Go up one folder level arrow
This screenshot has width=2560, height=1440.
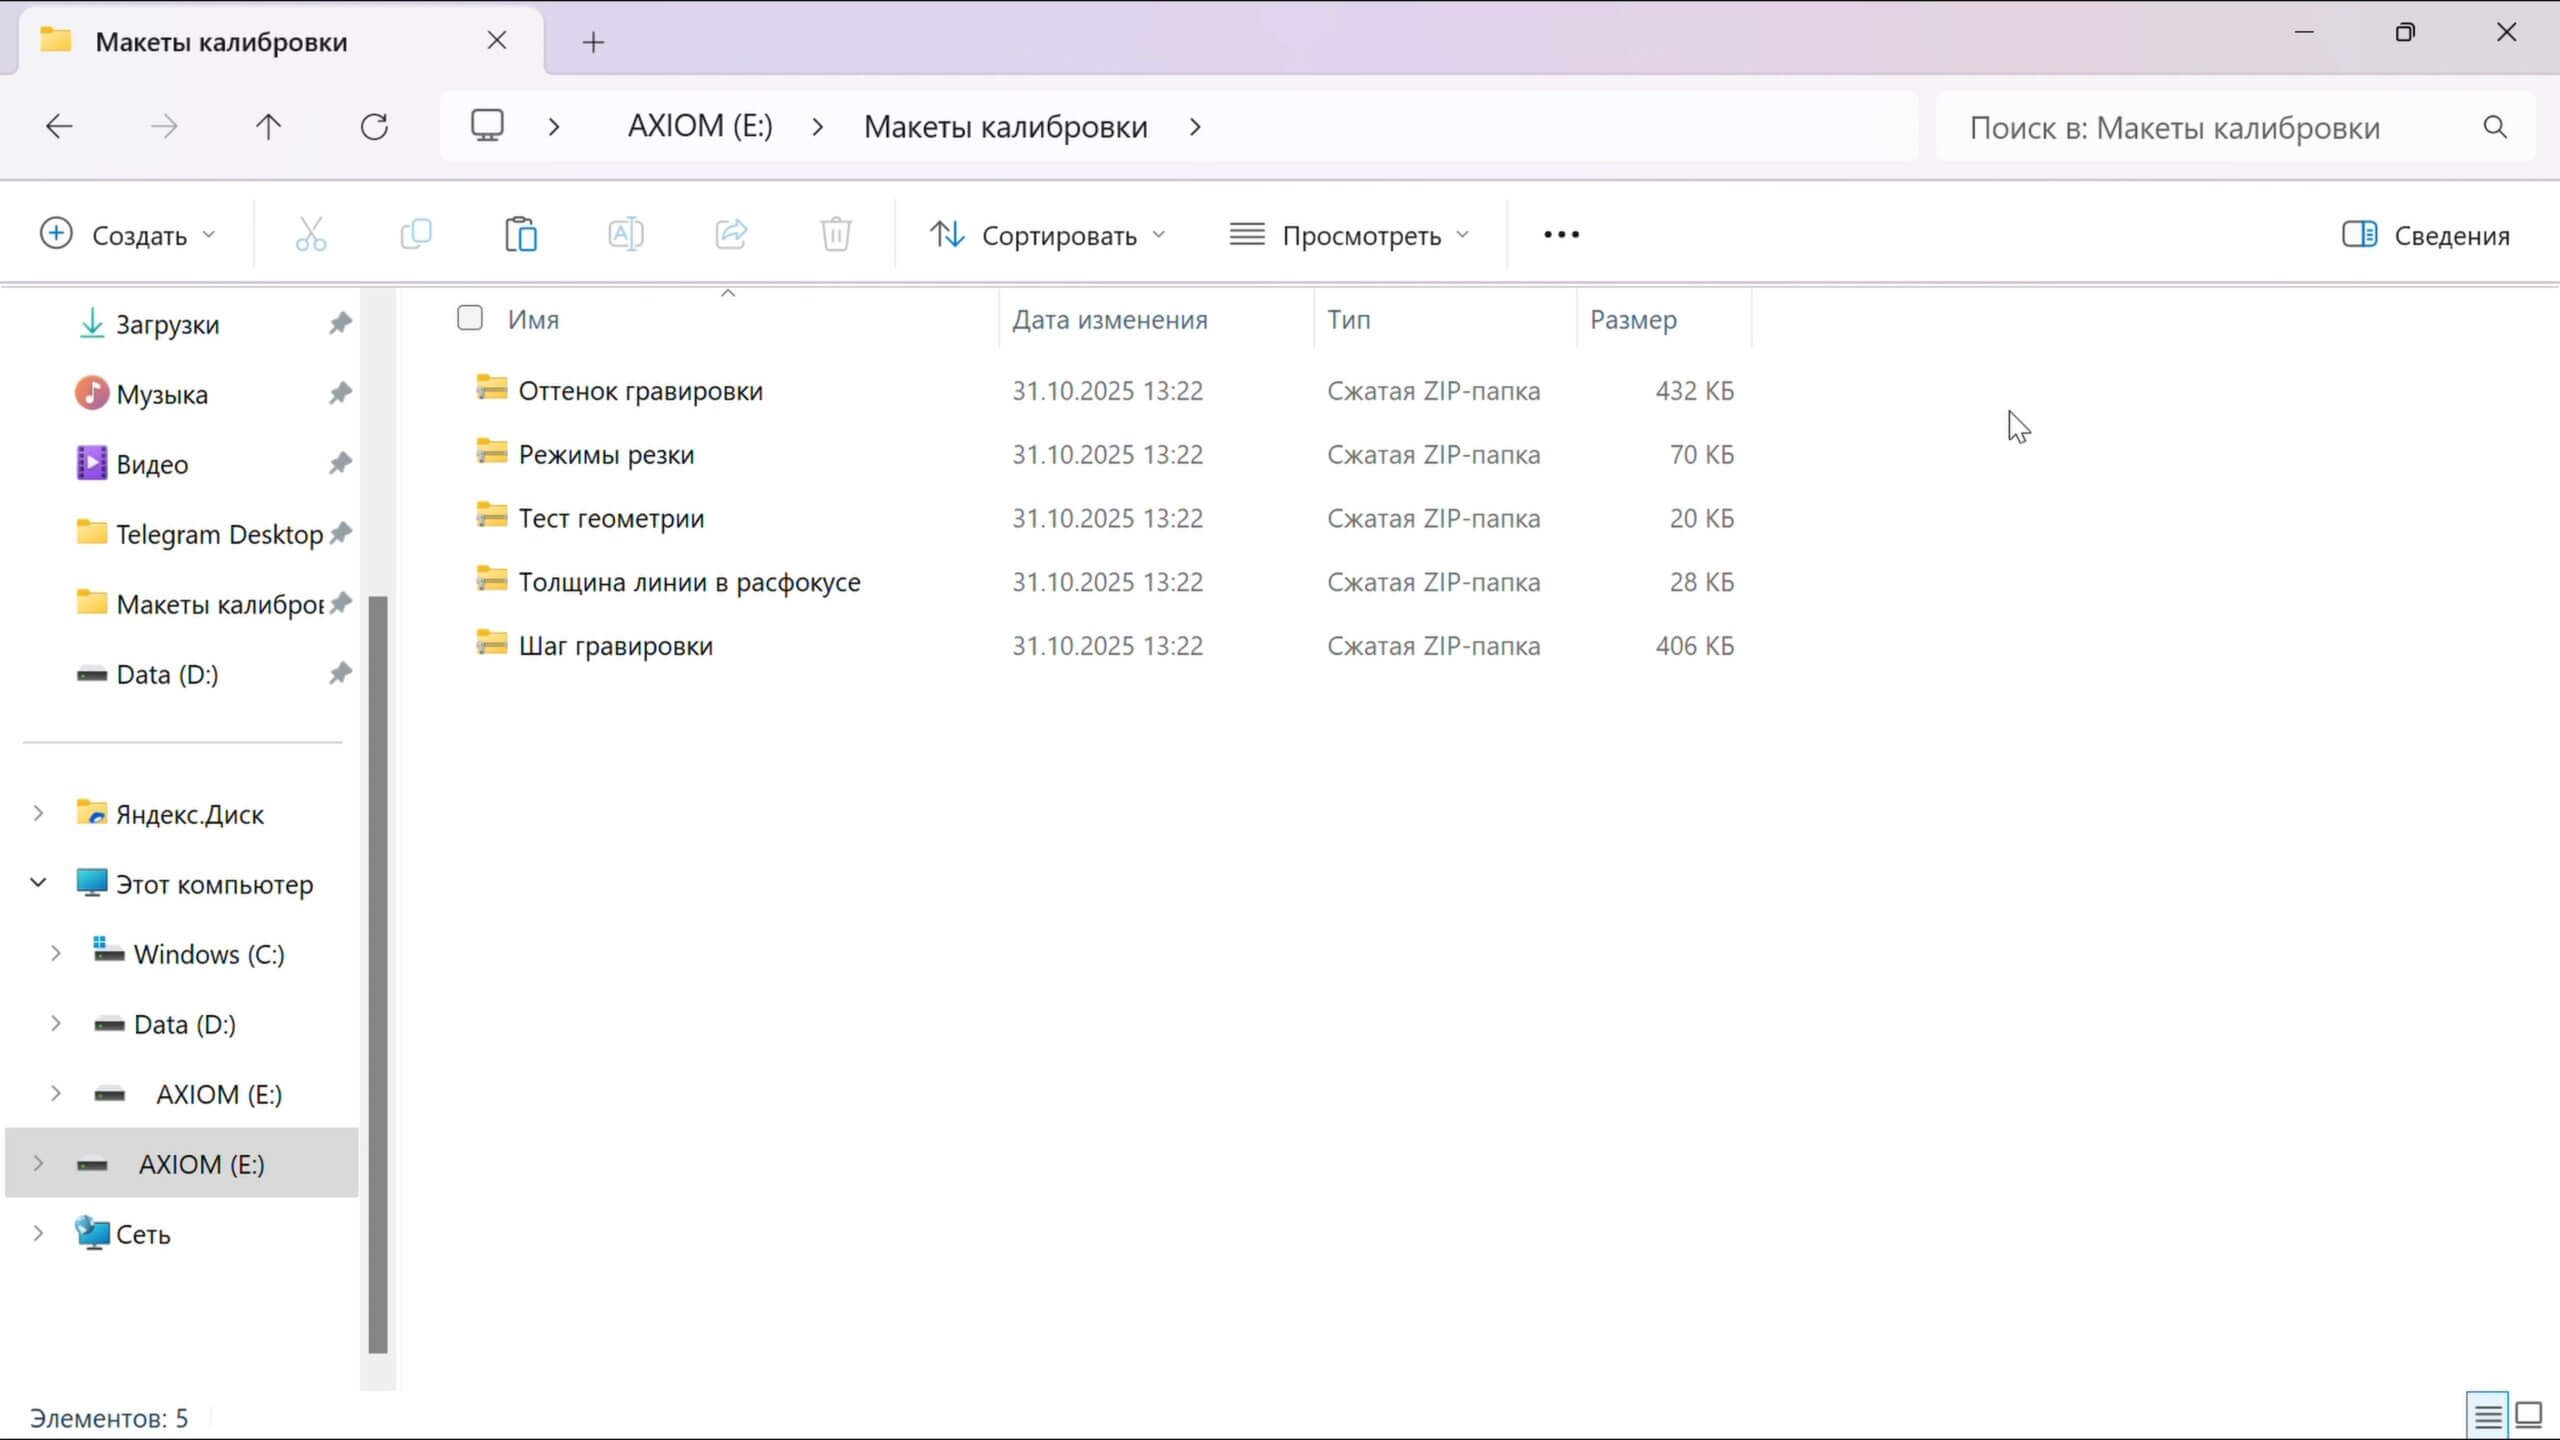point(268,127)
